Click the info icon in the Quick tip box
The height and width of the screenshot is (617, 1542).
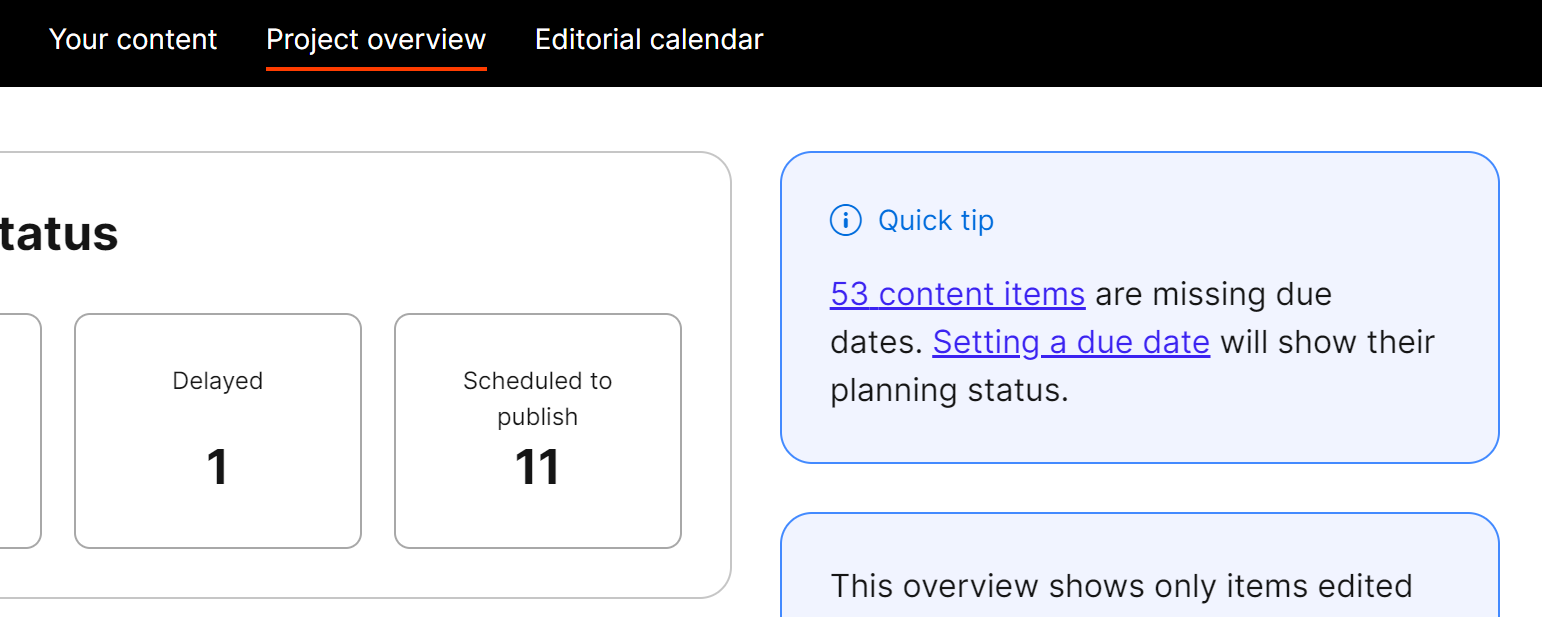tap(845, 221)
